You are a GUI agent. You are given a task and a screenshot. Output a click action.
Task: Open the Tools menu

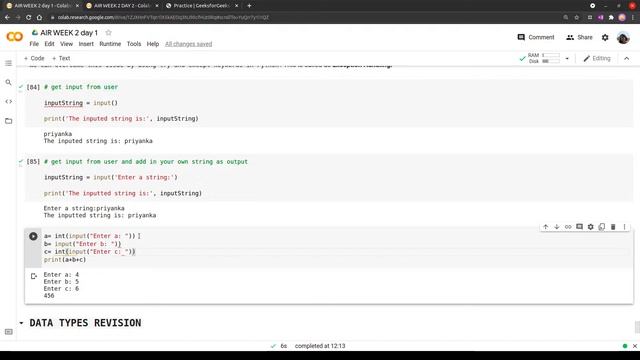[134, 44]
